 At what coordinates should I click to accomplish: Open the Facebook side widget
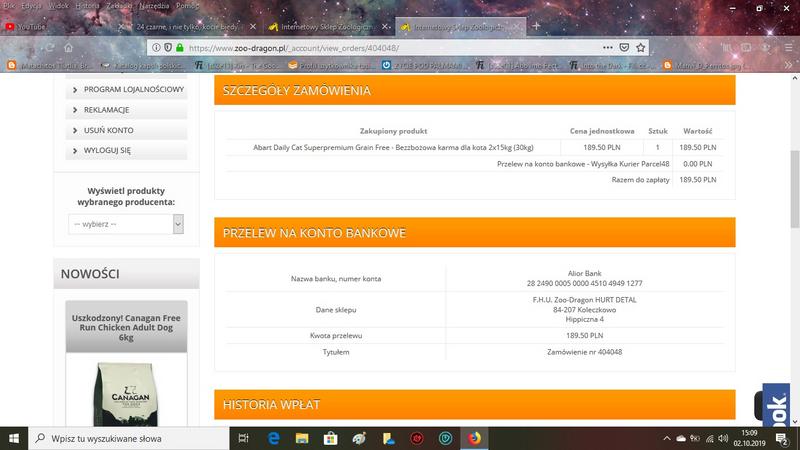pos(776,405)
